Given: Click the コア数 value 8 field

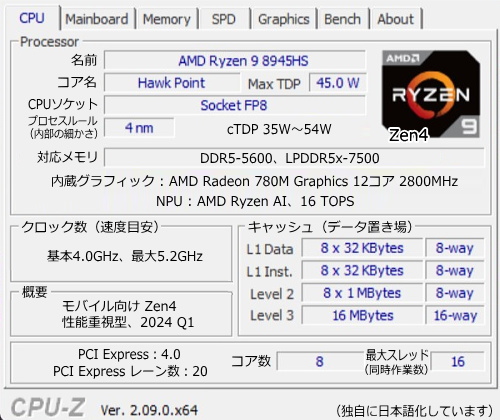Looking at the screenshot, I should click(x=319, y=361).
